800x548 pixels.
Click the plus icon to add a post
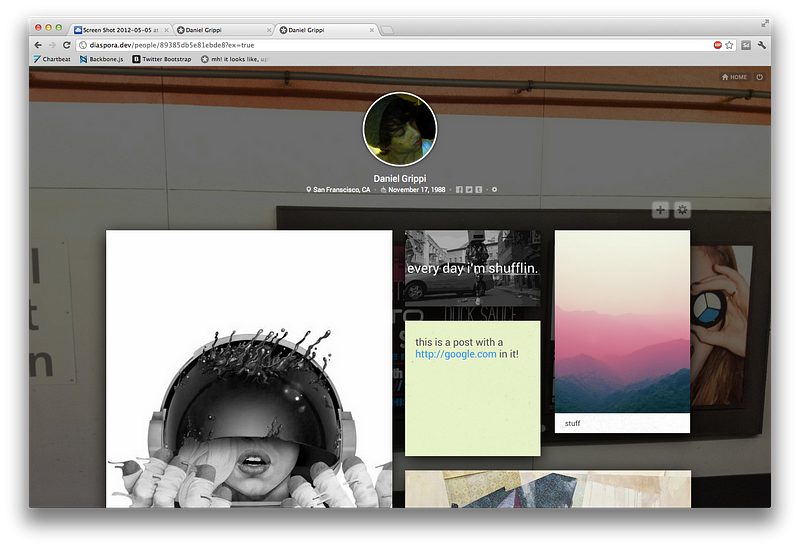[660, 210]
